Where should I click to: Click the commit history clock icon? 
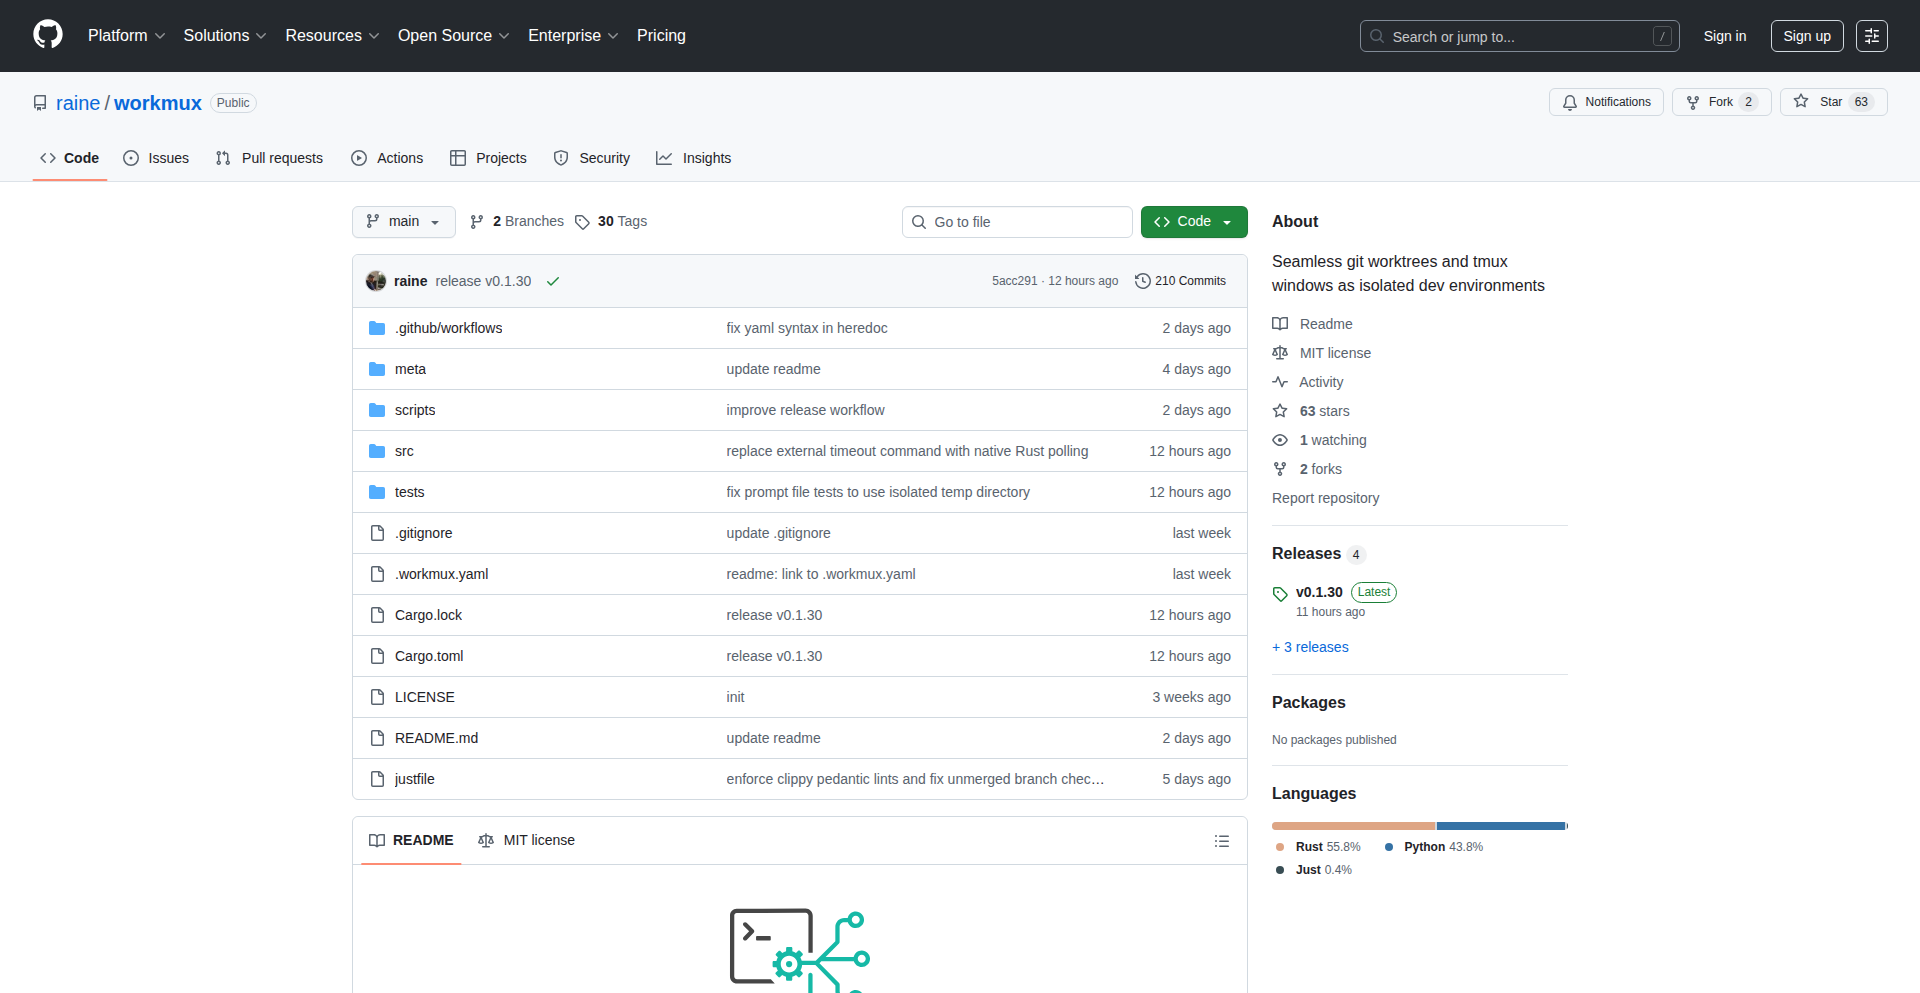[1143, 281]
